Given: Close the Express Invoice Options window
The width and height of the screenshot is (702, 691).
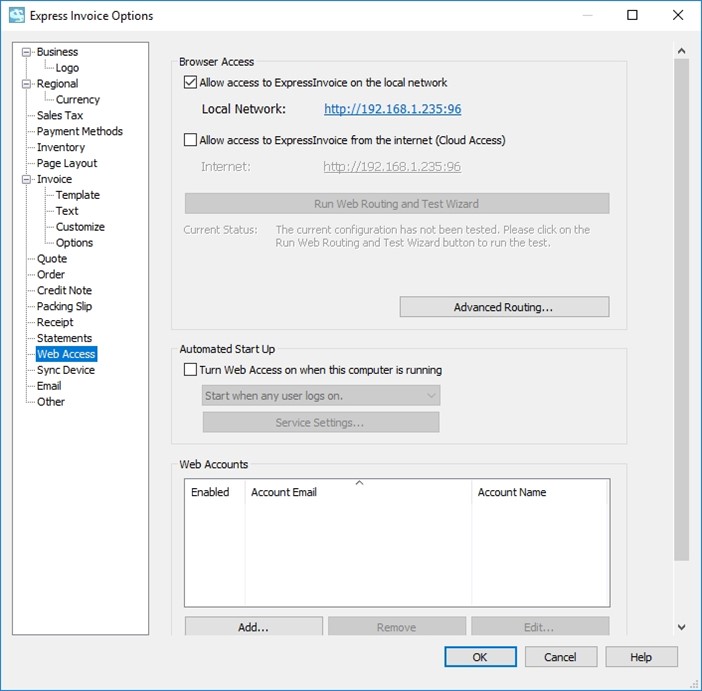Looking at the screenshot, I should (678, 15).
